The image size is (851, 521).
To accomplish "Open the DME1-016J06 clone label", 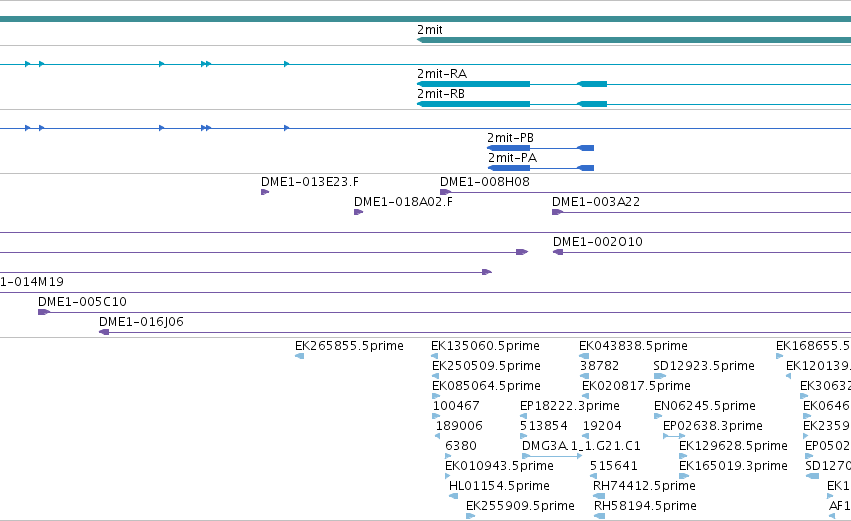I will pyautogui.click(x=141, y=322).
